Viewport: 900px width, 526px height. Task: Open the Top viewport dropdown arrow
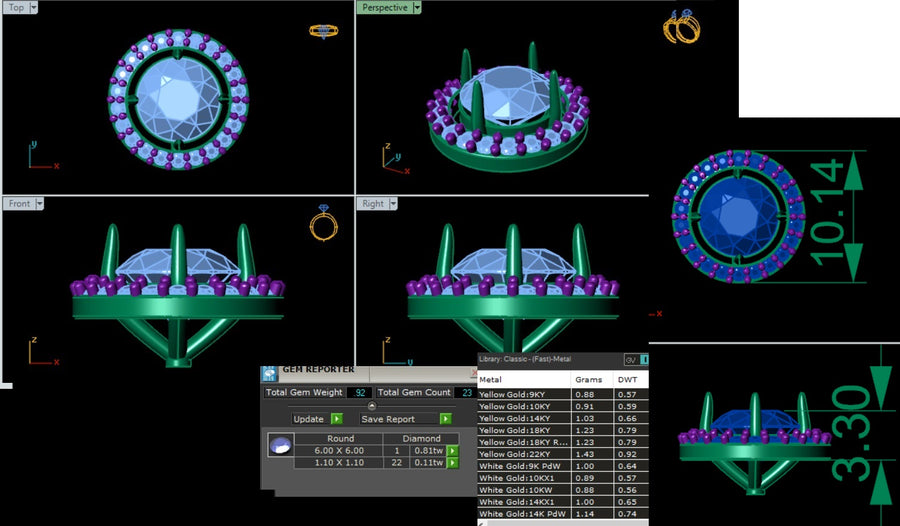click(x=33, y=7)
